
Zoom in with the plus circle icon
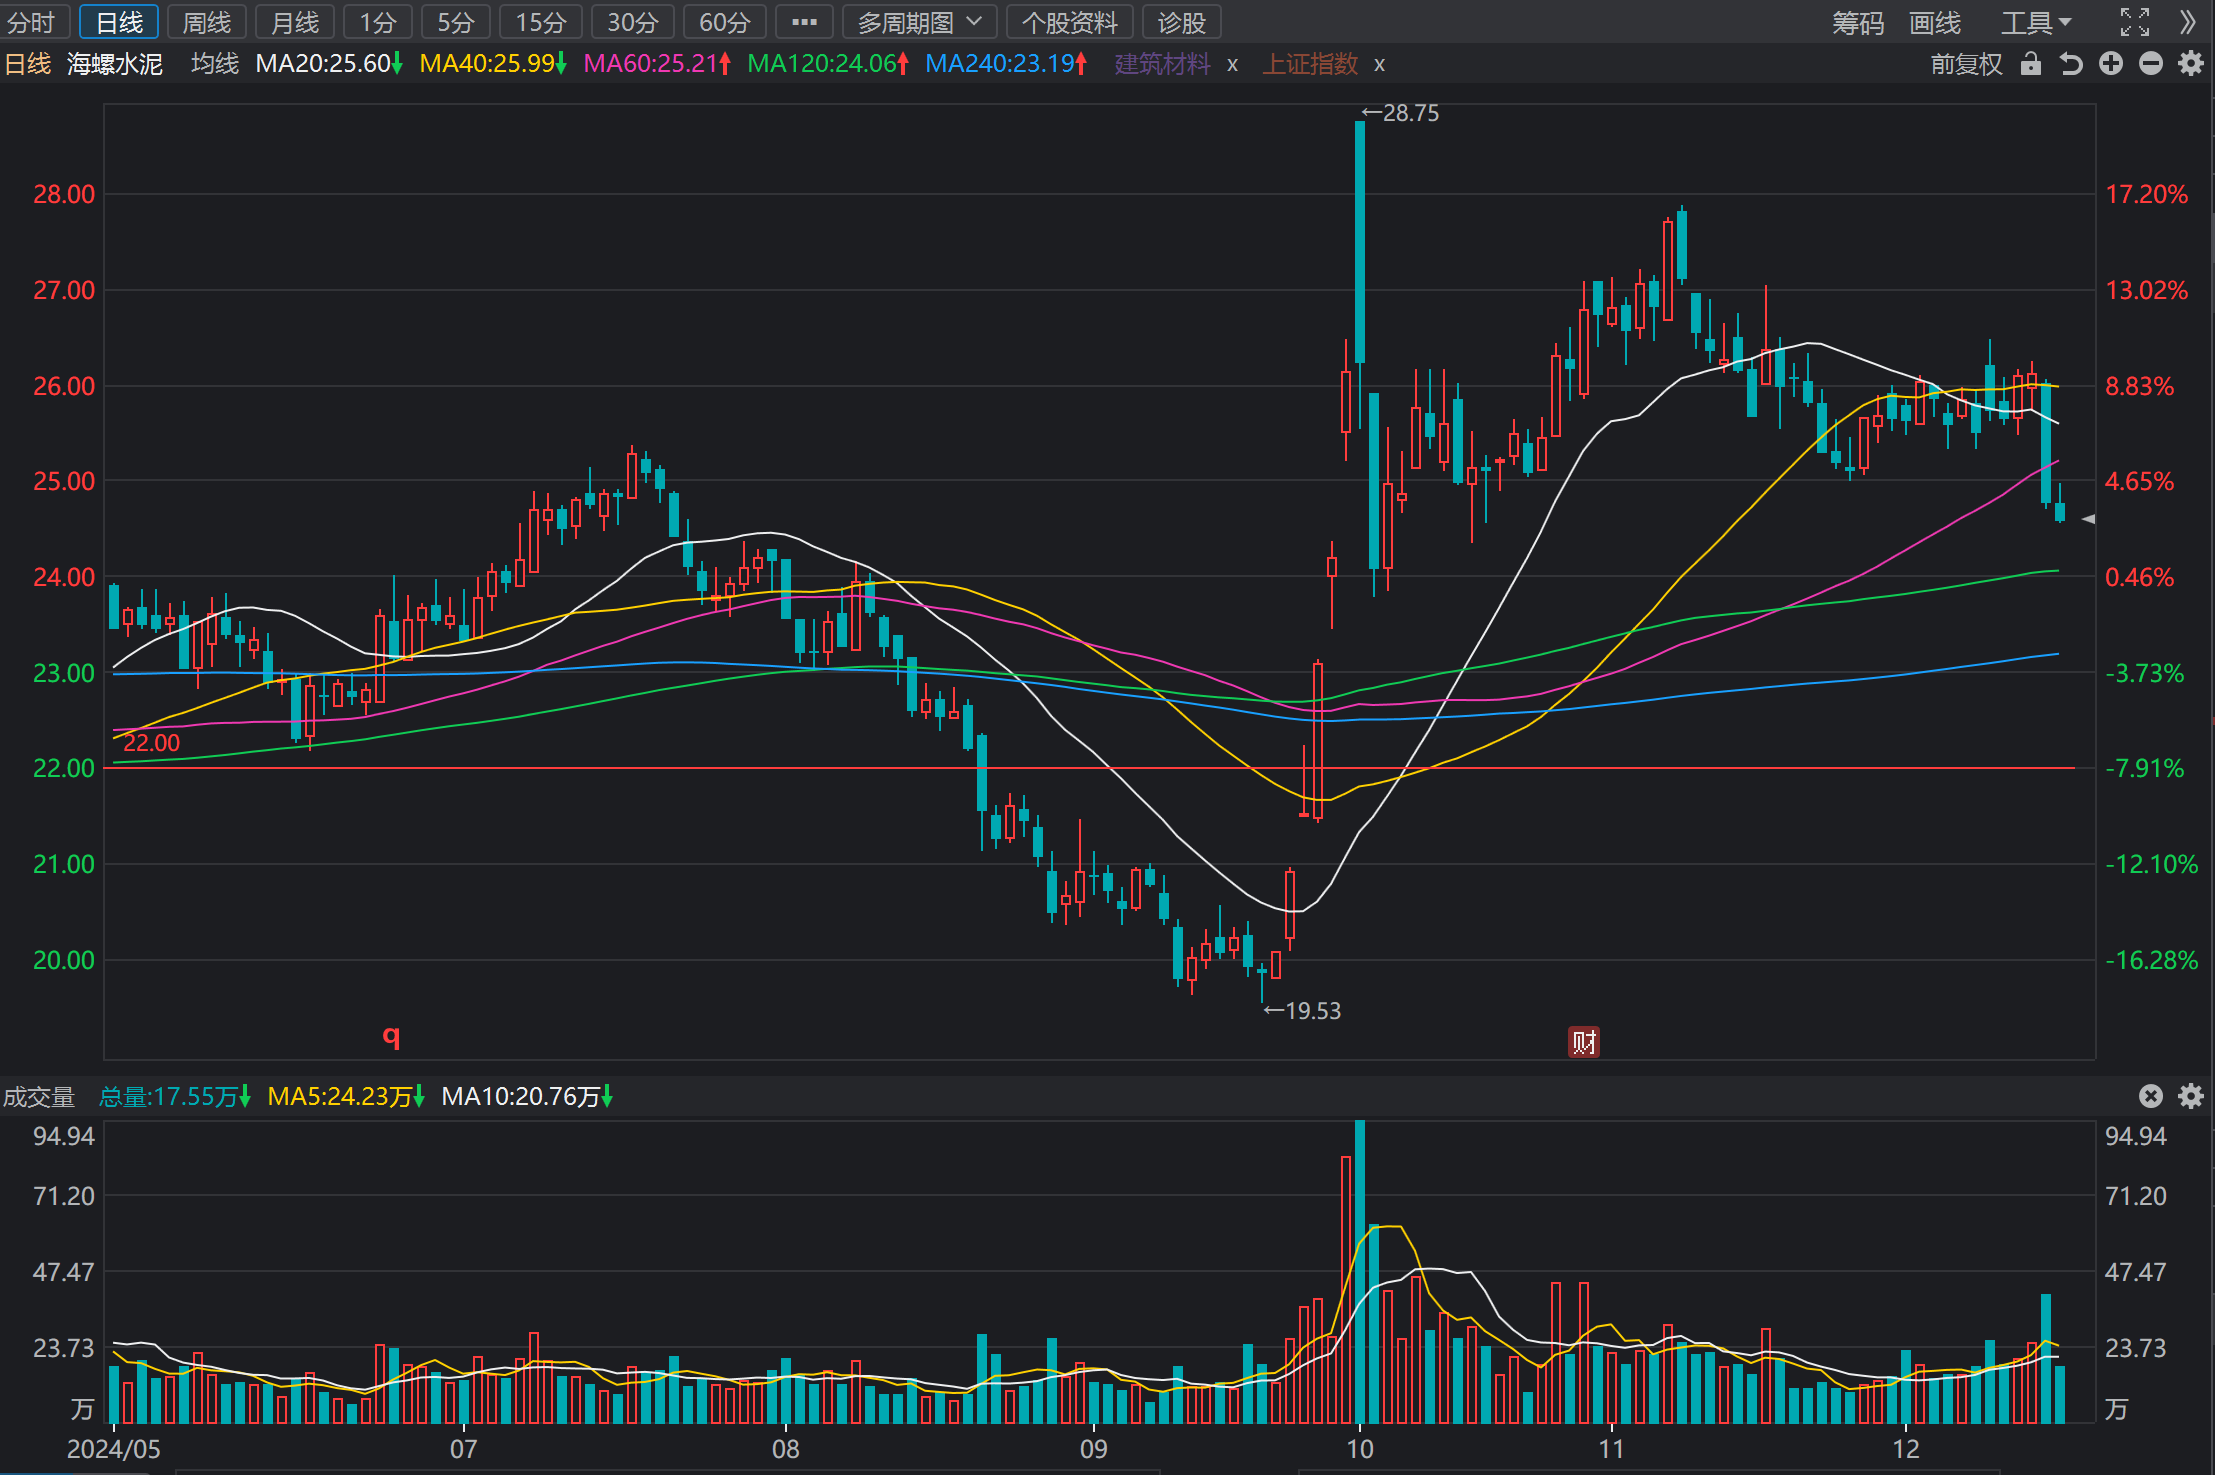[x=2111, y=64]
